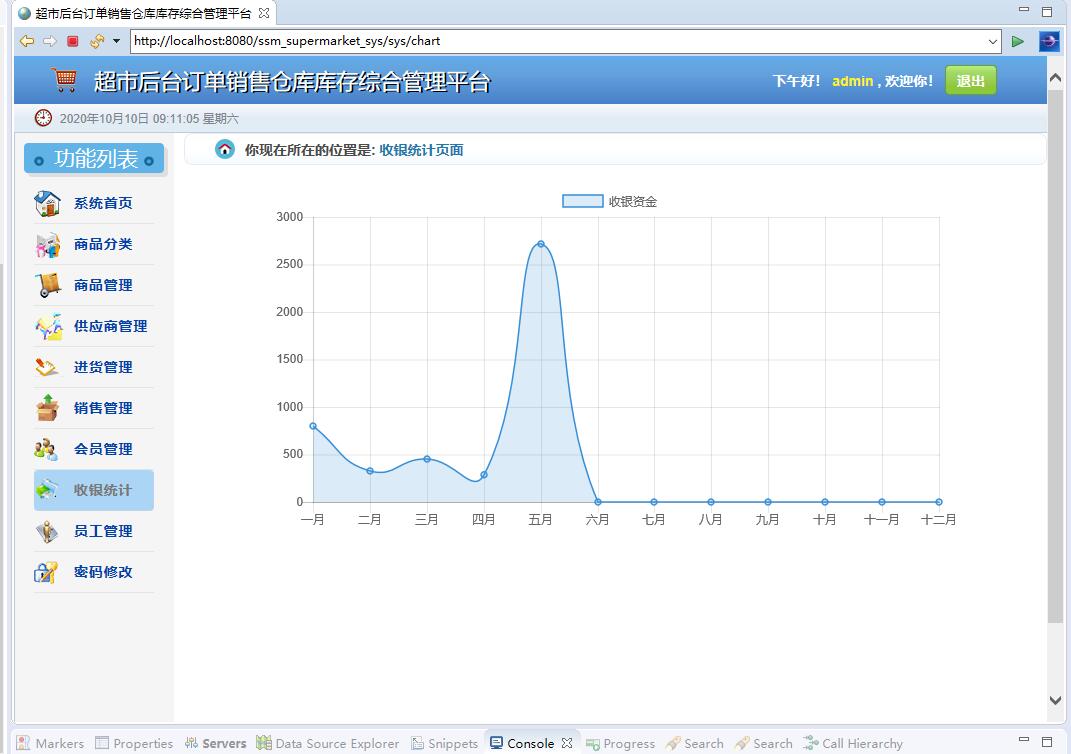Open the URL history dropdown arrow

click(993, 41)
